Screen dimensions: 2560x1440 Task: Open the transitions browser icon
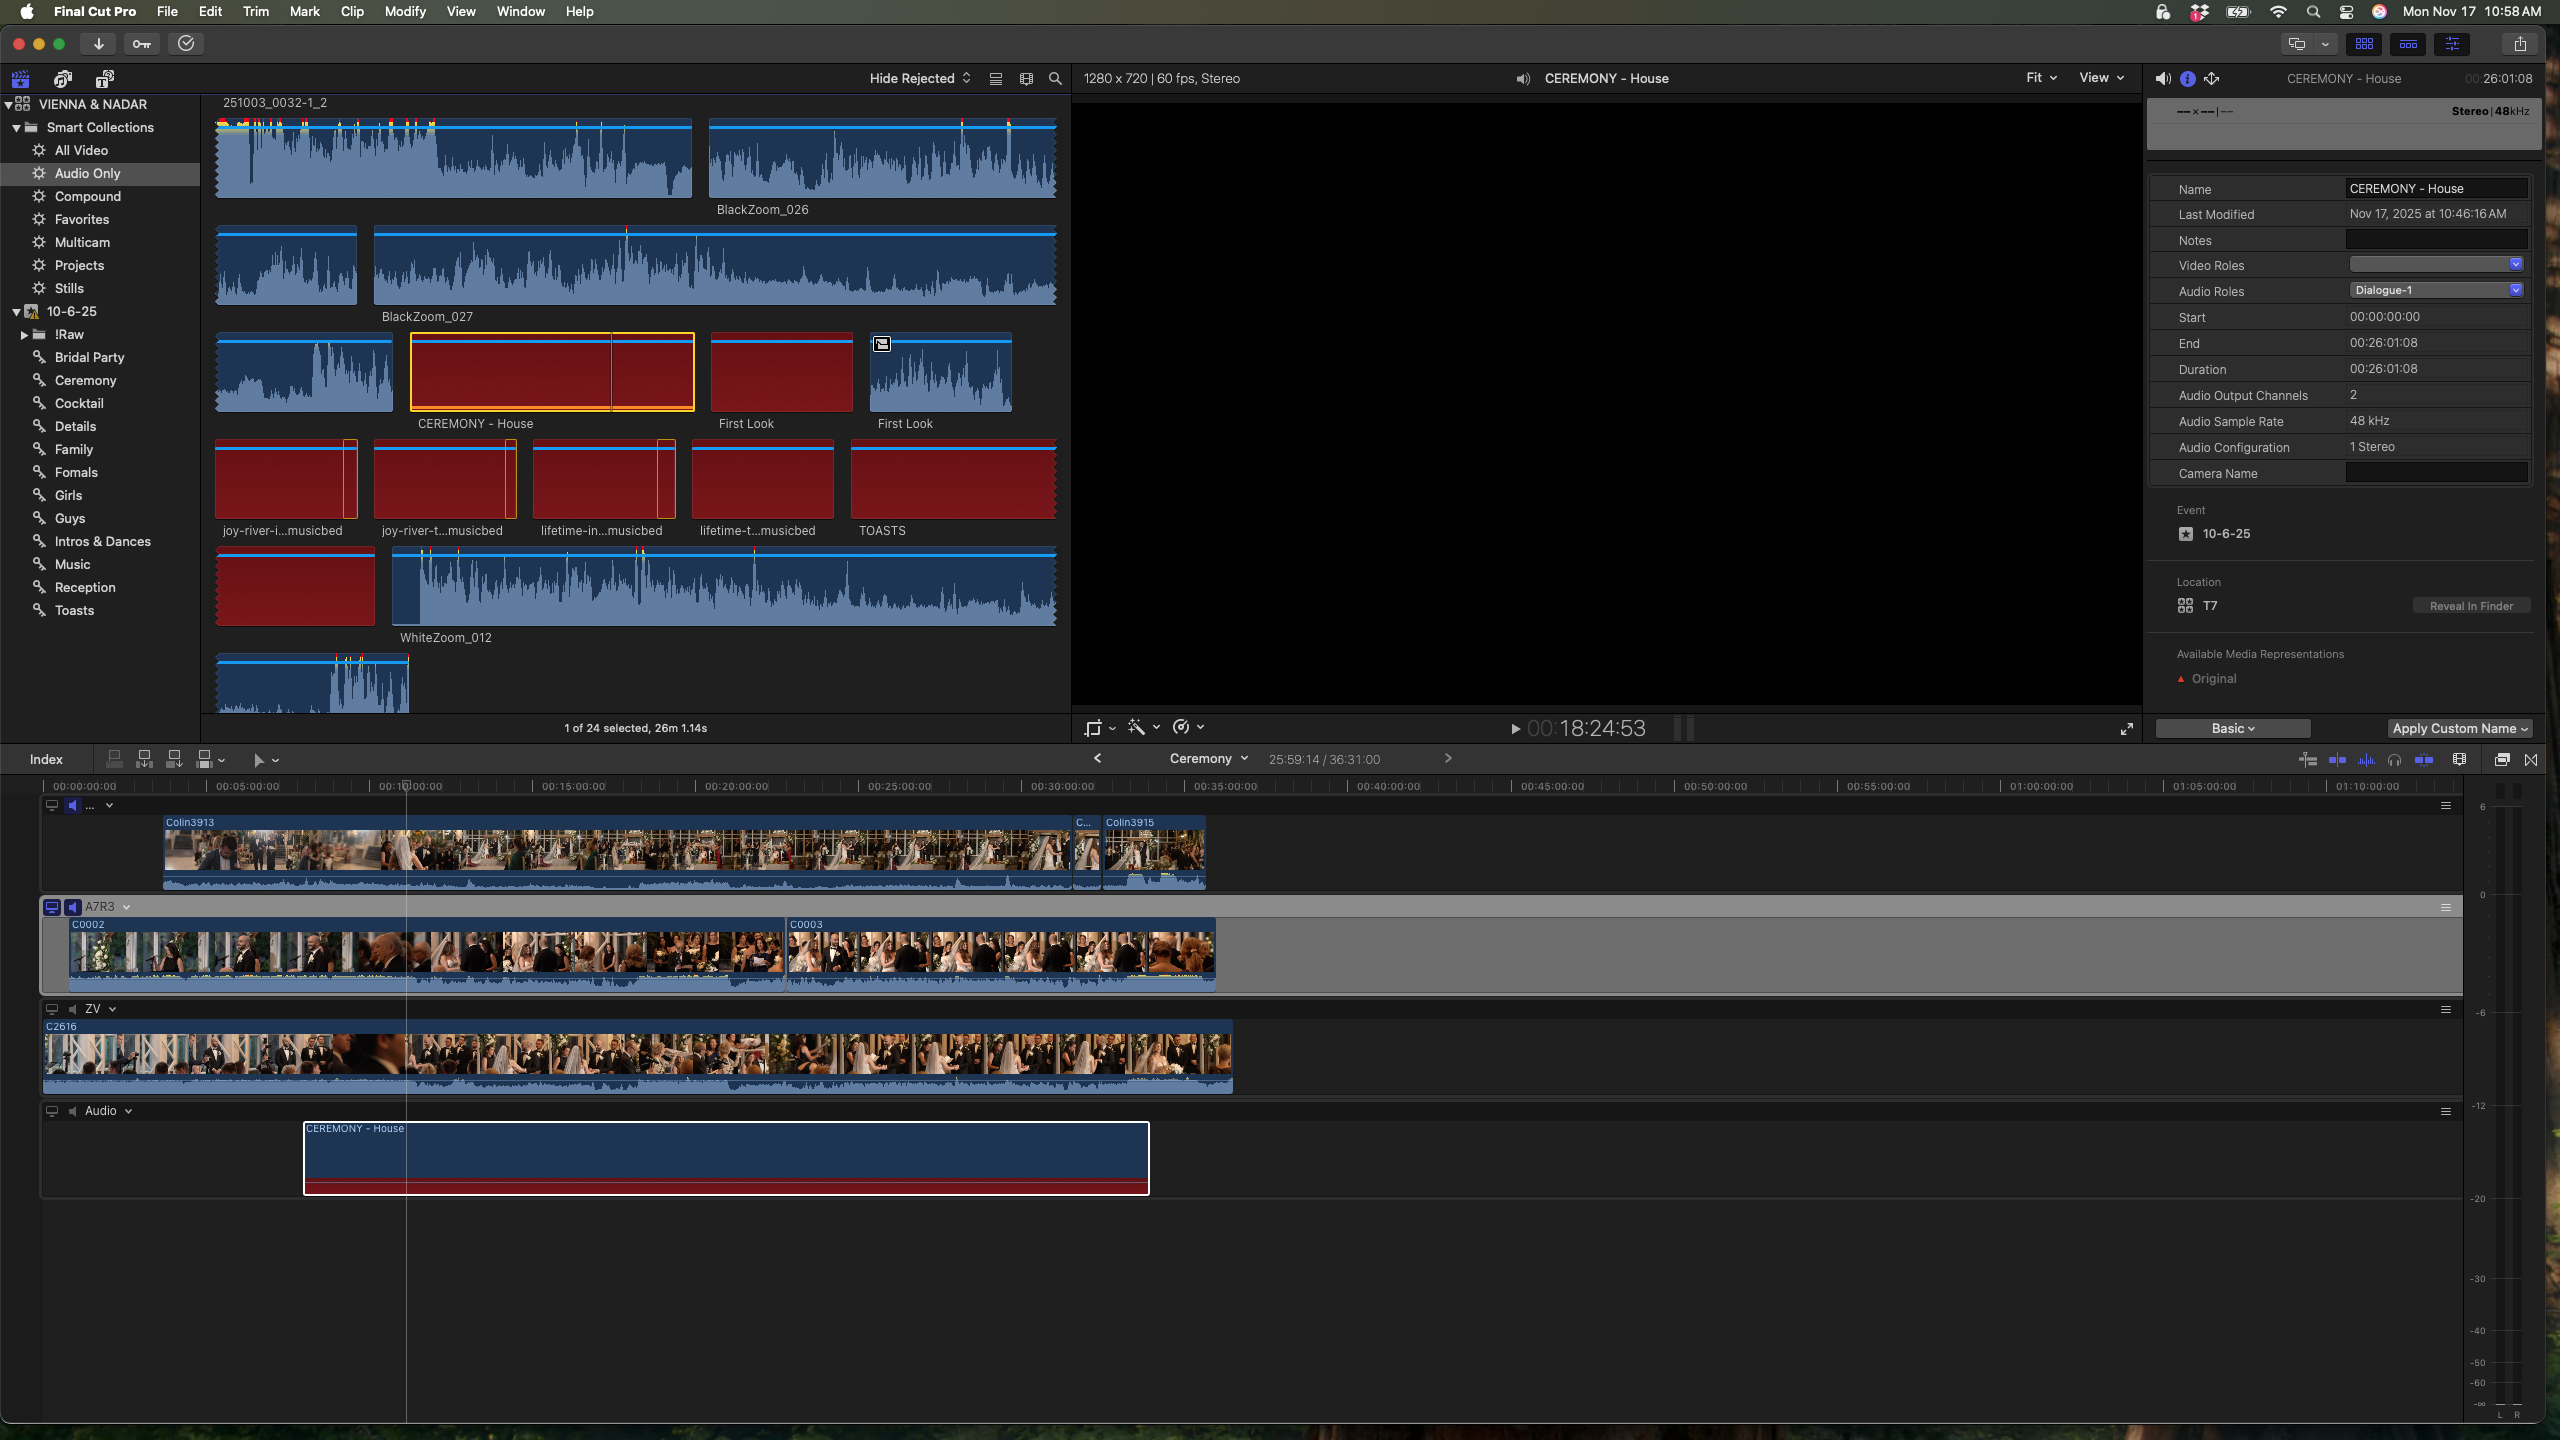pos(2531,760)
